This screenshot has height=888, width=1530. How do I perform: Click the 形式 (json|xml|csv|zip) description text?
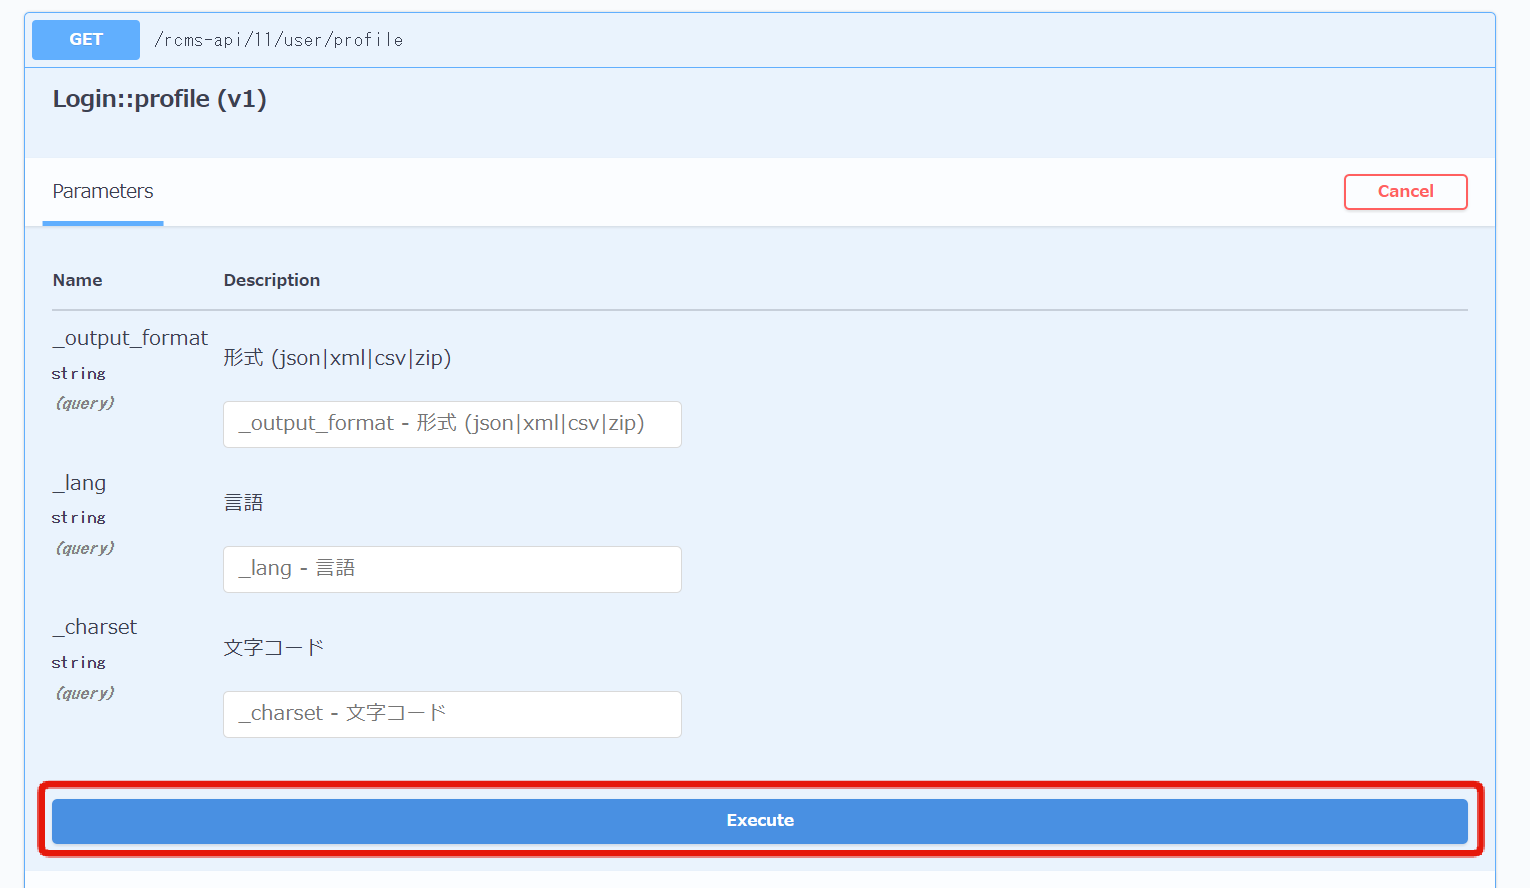(x=337, y=358)
